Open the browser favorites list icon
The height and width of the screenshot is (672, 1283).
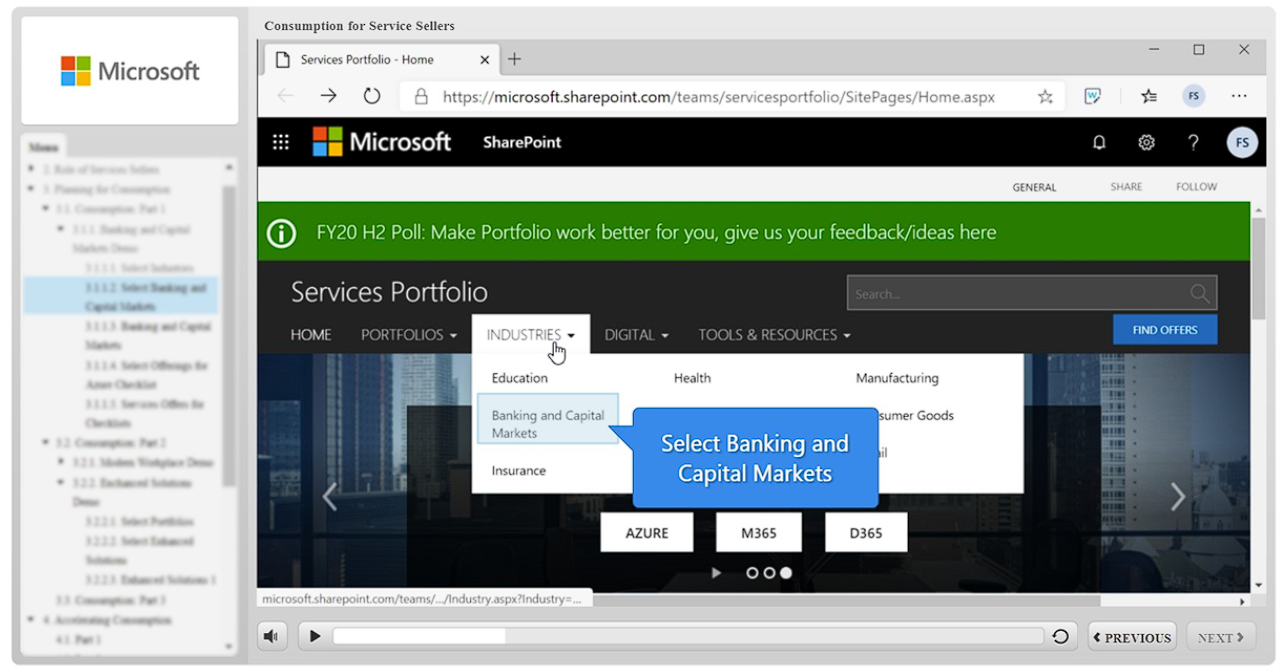pos(1149,96)
